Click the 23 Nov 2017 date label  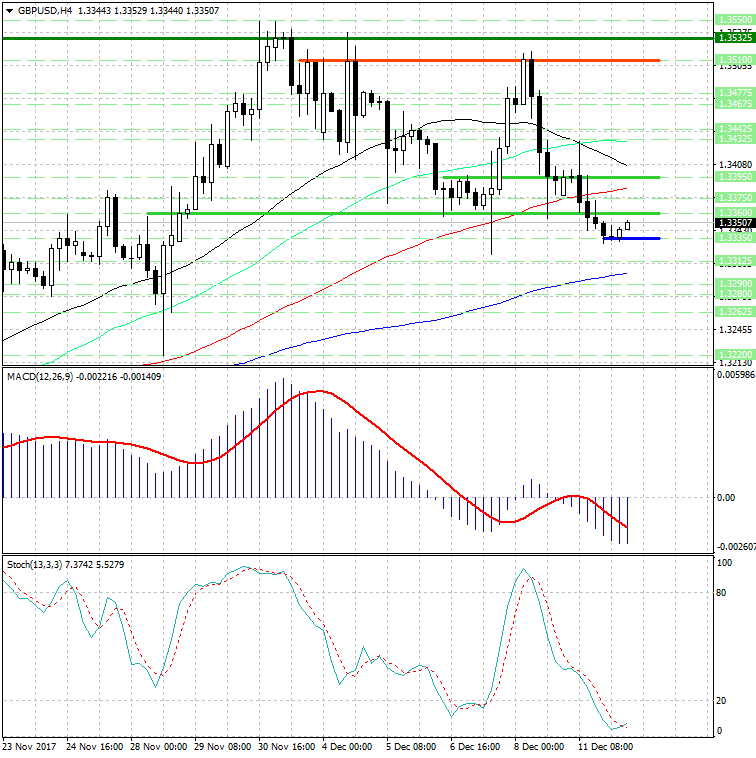[30, 747]
